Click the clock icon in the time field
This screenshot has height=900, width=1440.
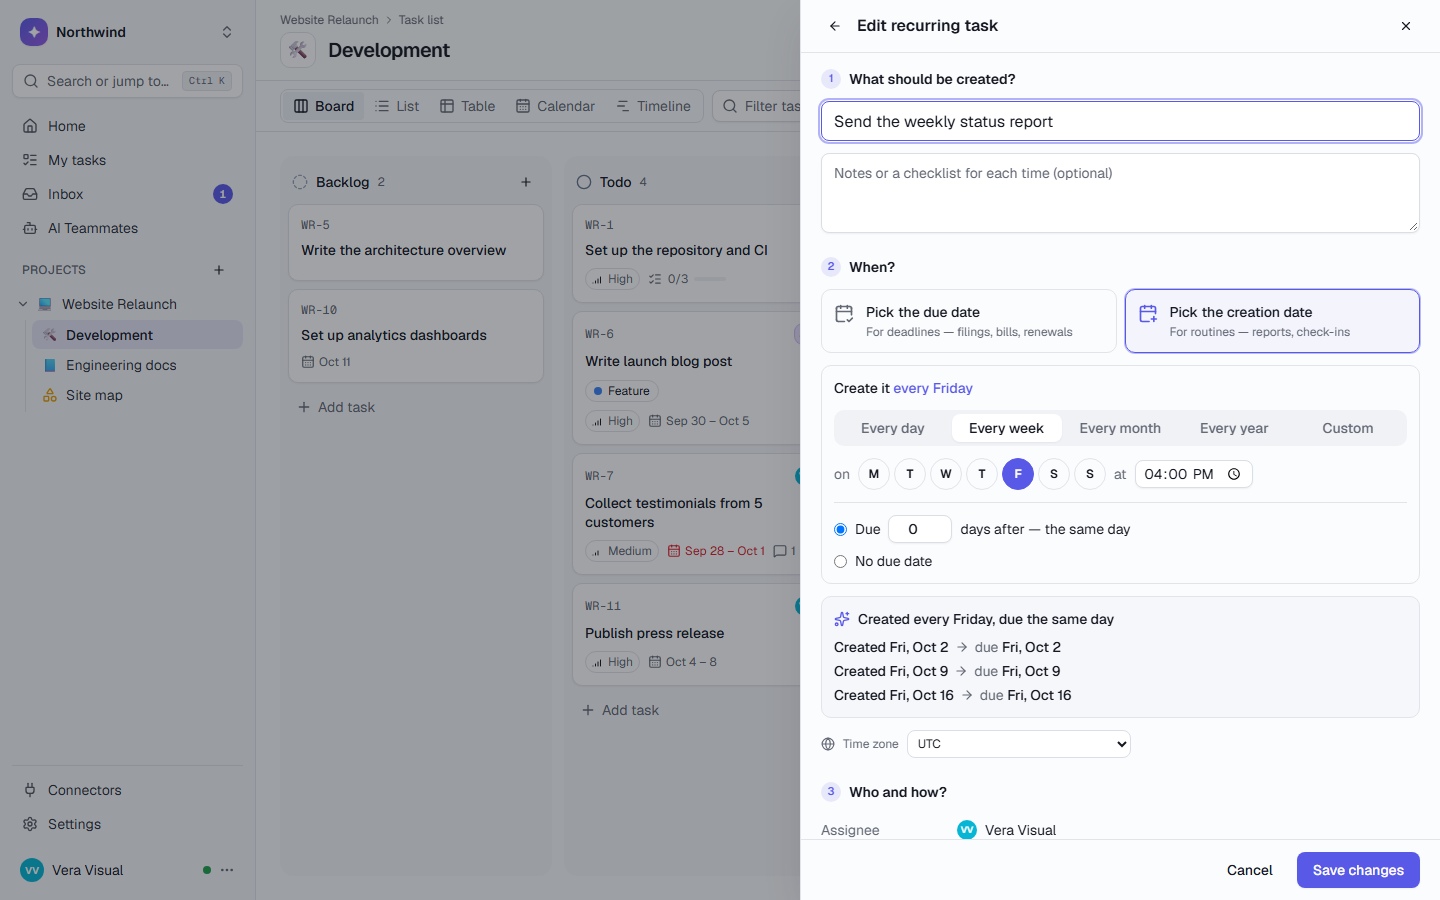(x=1234, y=474)
